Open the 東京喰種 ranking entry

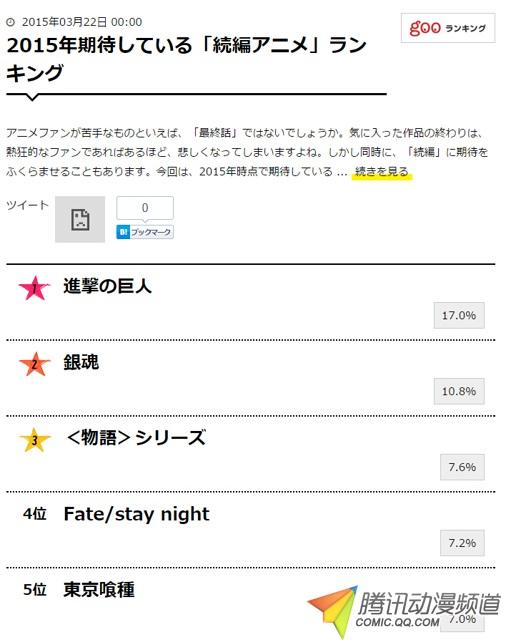point(99,589)
